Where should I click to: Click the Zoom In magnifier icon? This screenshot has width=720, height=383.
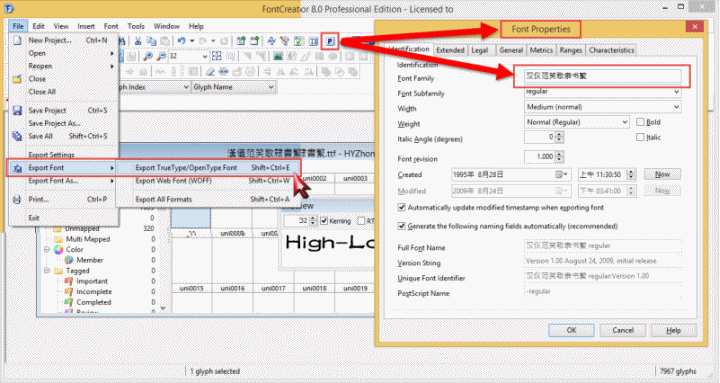[147, 56]
